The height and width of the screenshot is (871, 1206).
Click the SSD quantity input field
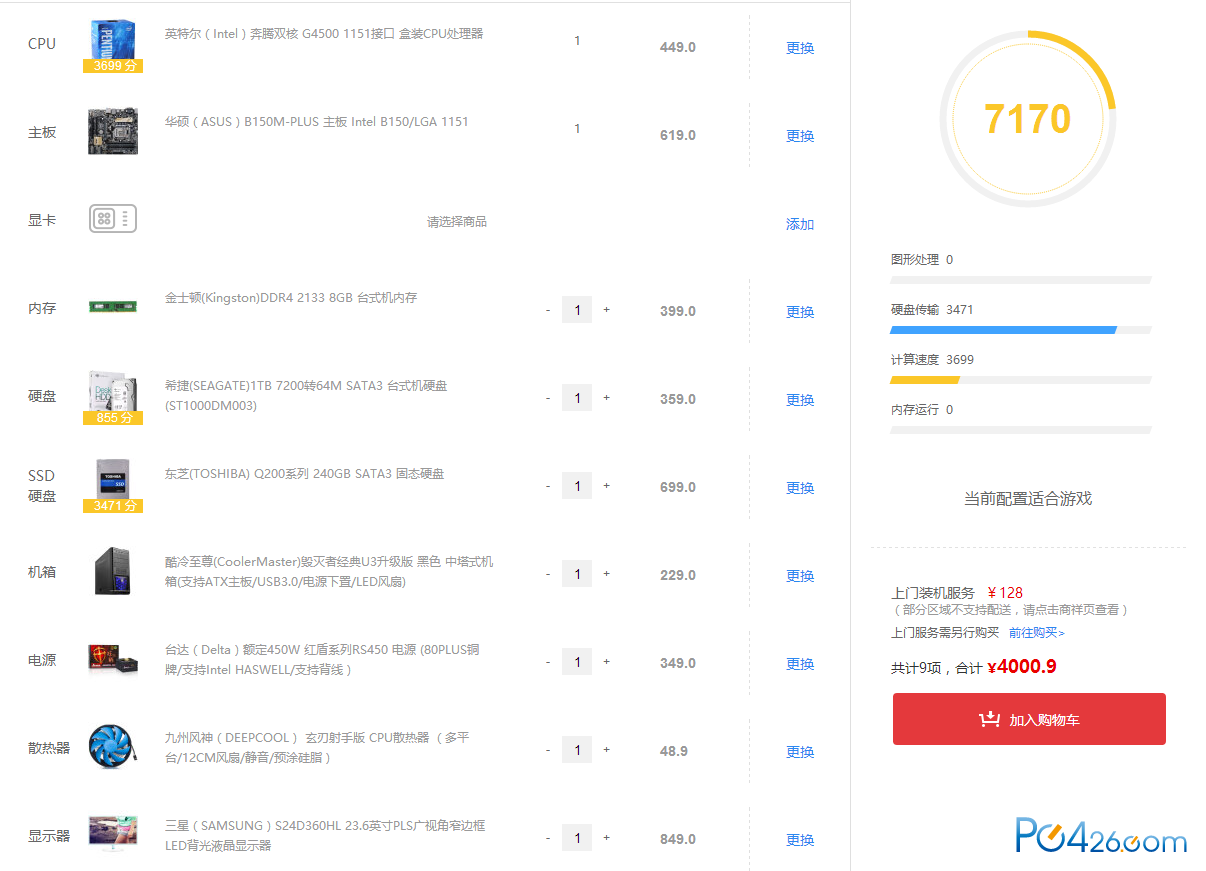[x=577, y=486]
